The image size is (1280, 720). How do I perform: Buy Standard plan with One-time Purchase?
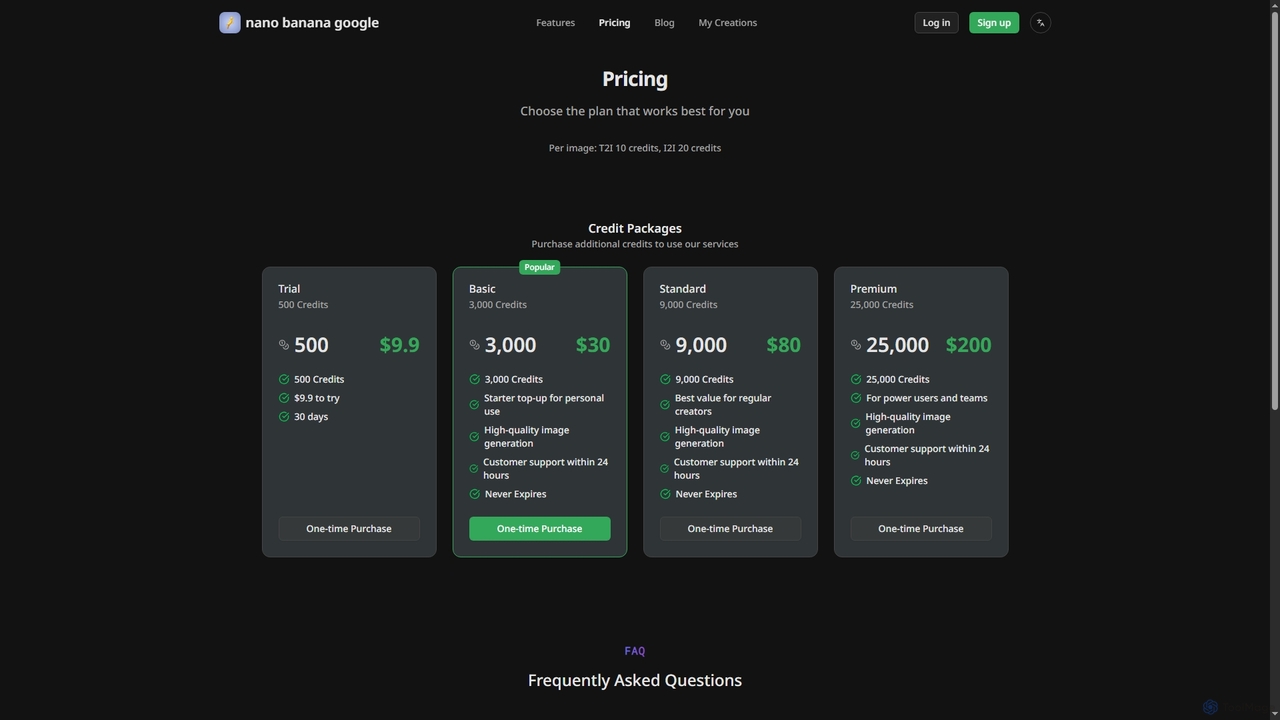click(x=730, y=529)
